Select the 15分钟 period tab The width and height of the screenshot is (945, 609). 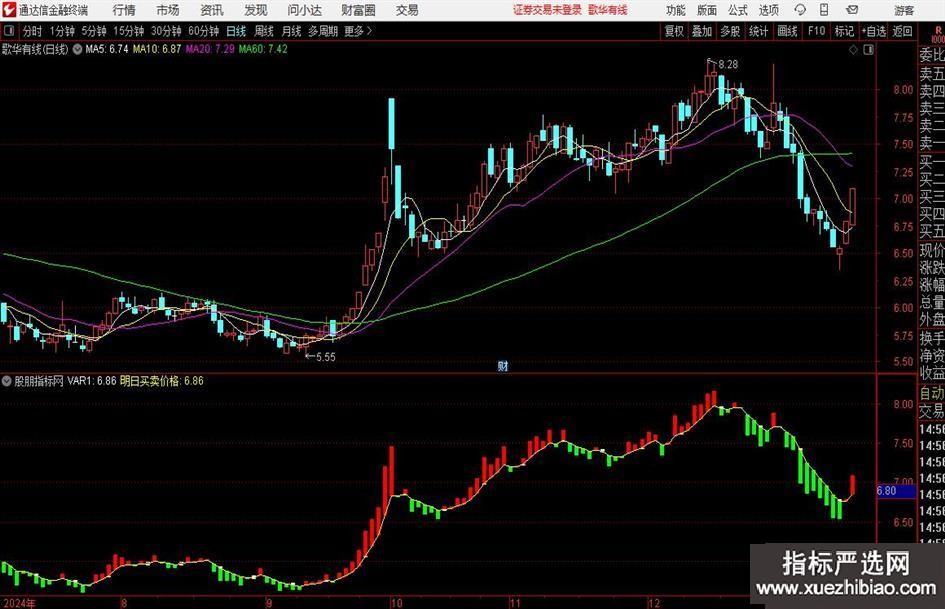point(129,31)
